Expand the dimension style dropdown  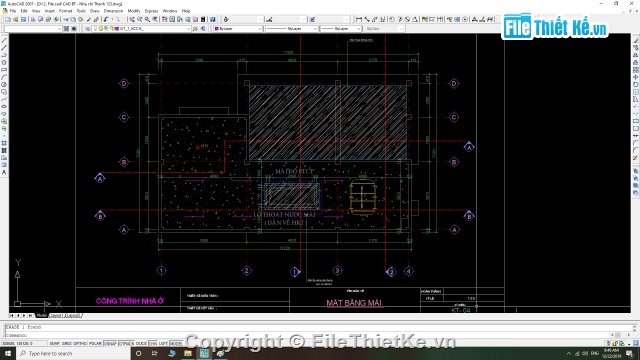[303, 19]
